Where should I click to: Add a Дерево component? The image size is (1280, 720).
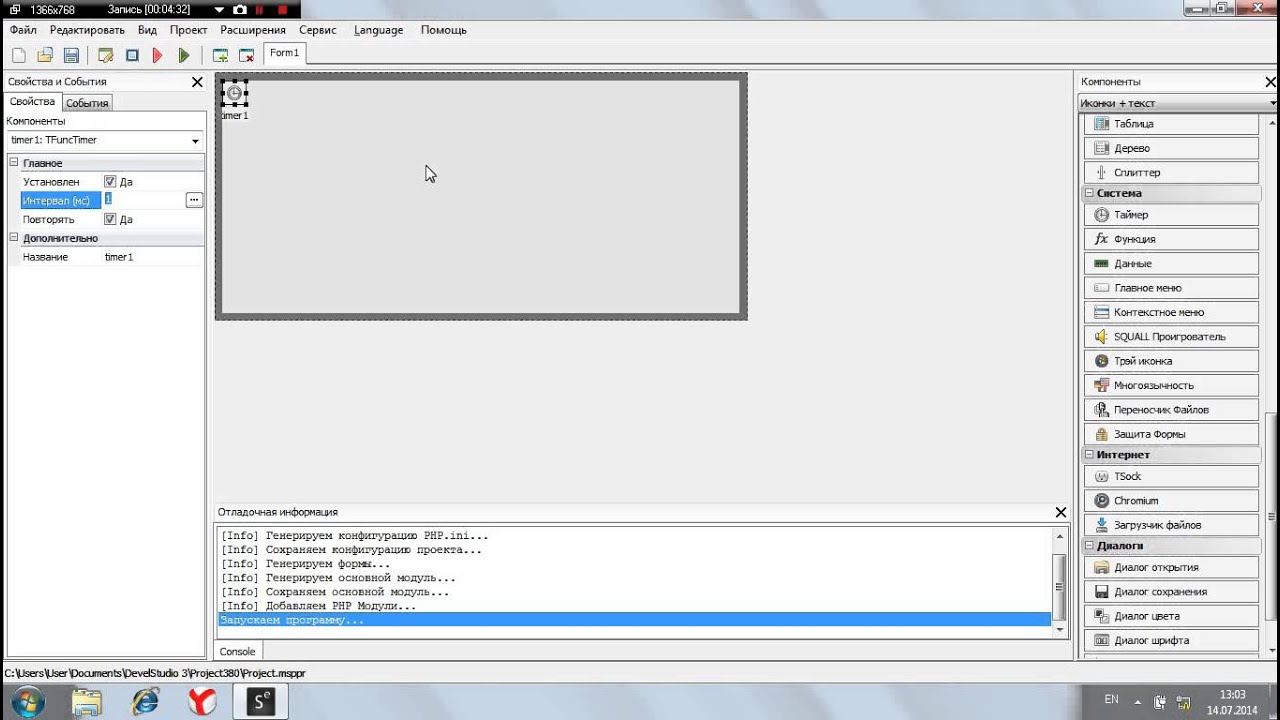click(1171, 148)
